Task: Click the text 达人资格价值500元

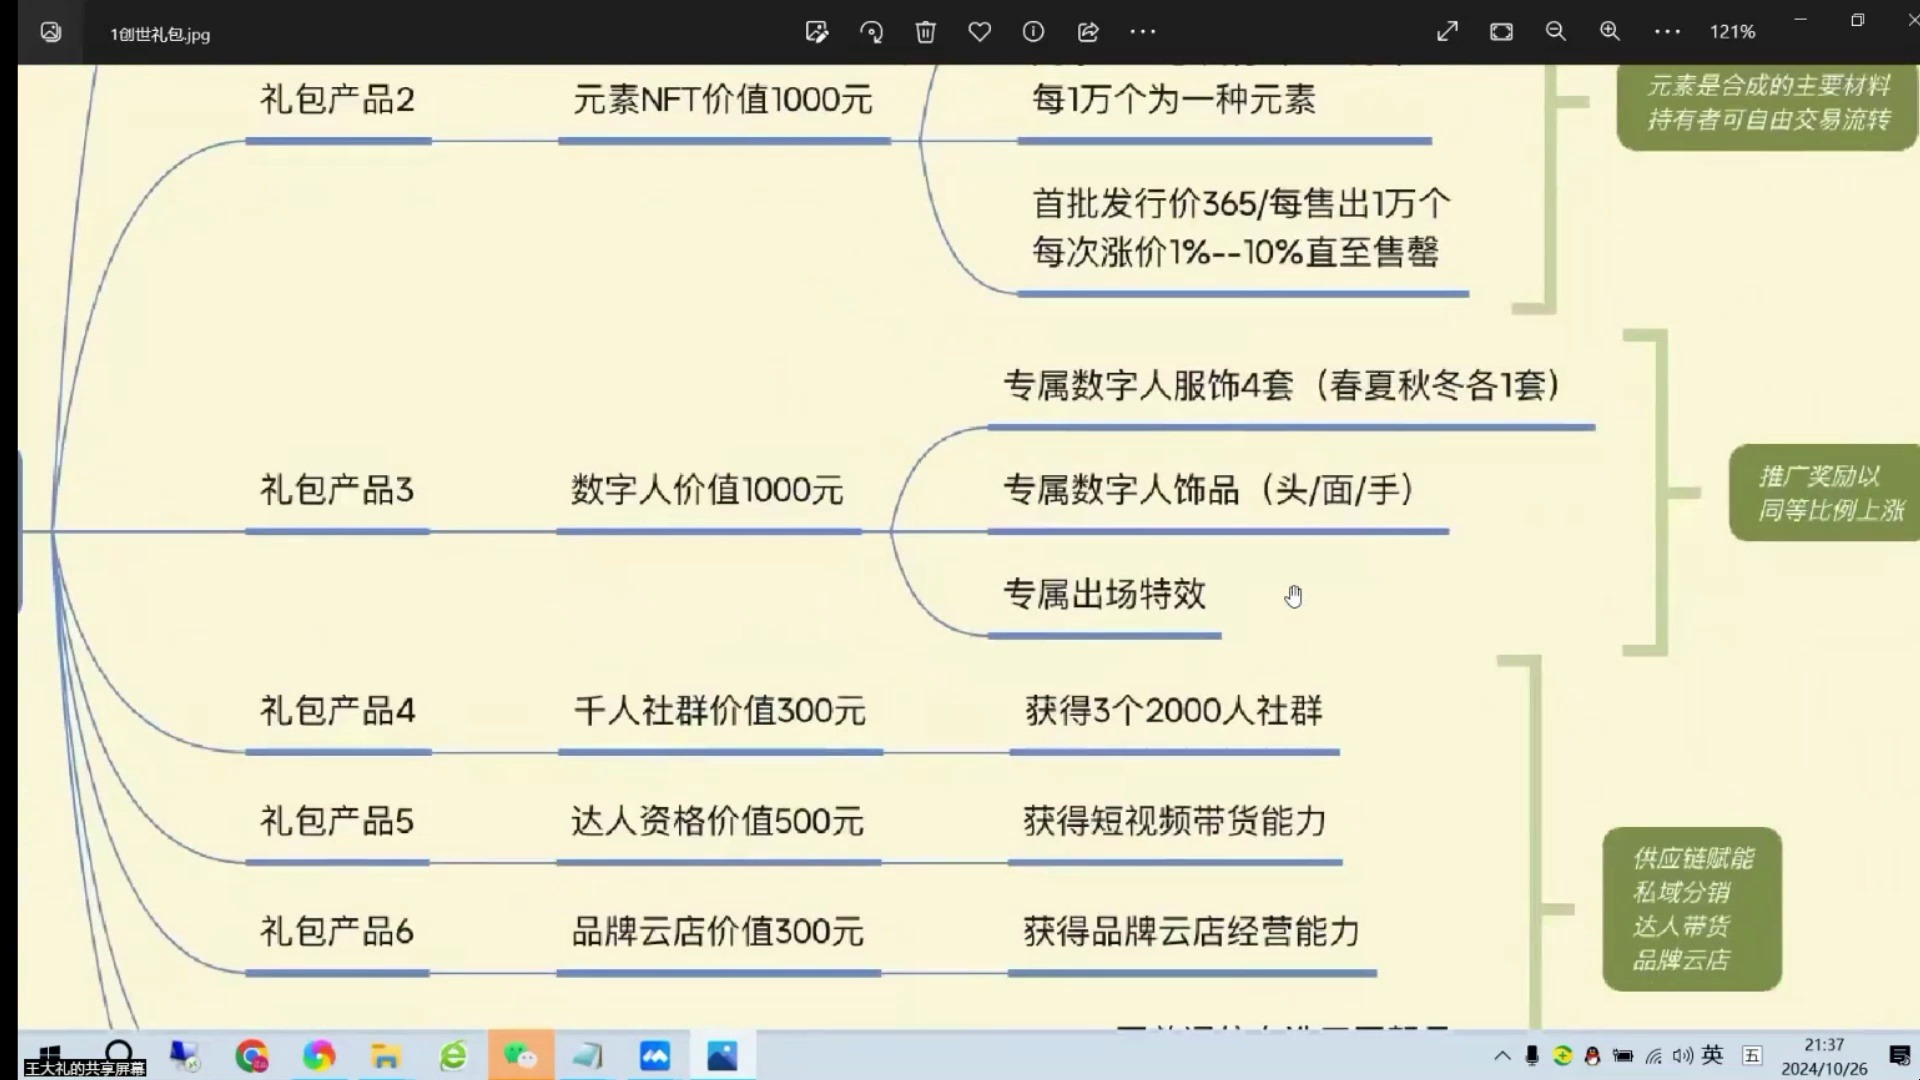Action: click(x=717, y=821)
